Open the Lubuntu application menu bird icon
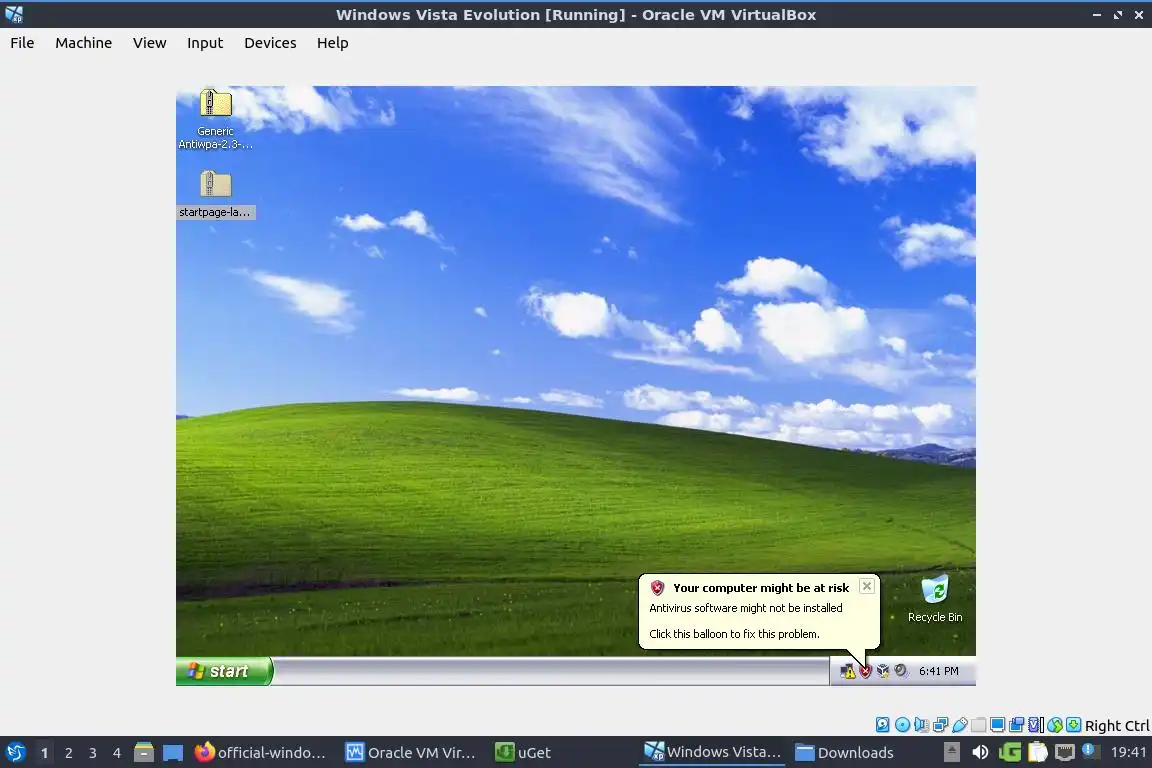The height and width of the screenshot is (768, 1152). 15,752
